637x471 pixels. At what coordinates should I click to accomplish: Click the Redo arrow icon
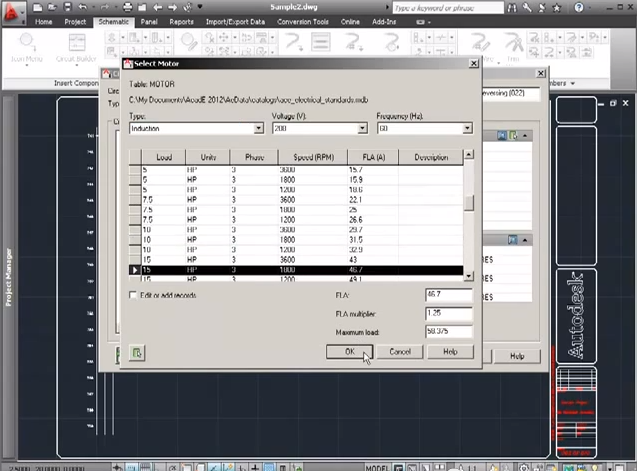click(104, 7)
